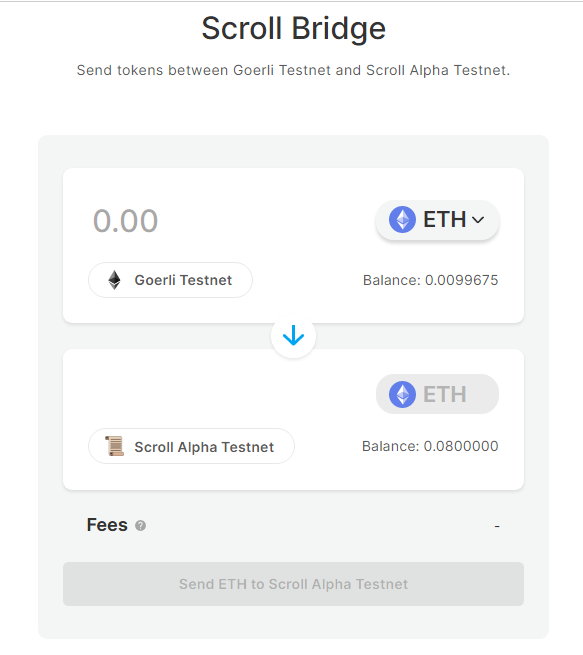Image resolution: width=583 pixels, height=655 pixels.
Task: Click the ETH text label in the top token selector
Action: point(444,219)
